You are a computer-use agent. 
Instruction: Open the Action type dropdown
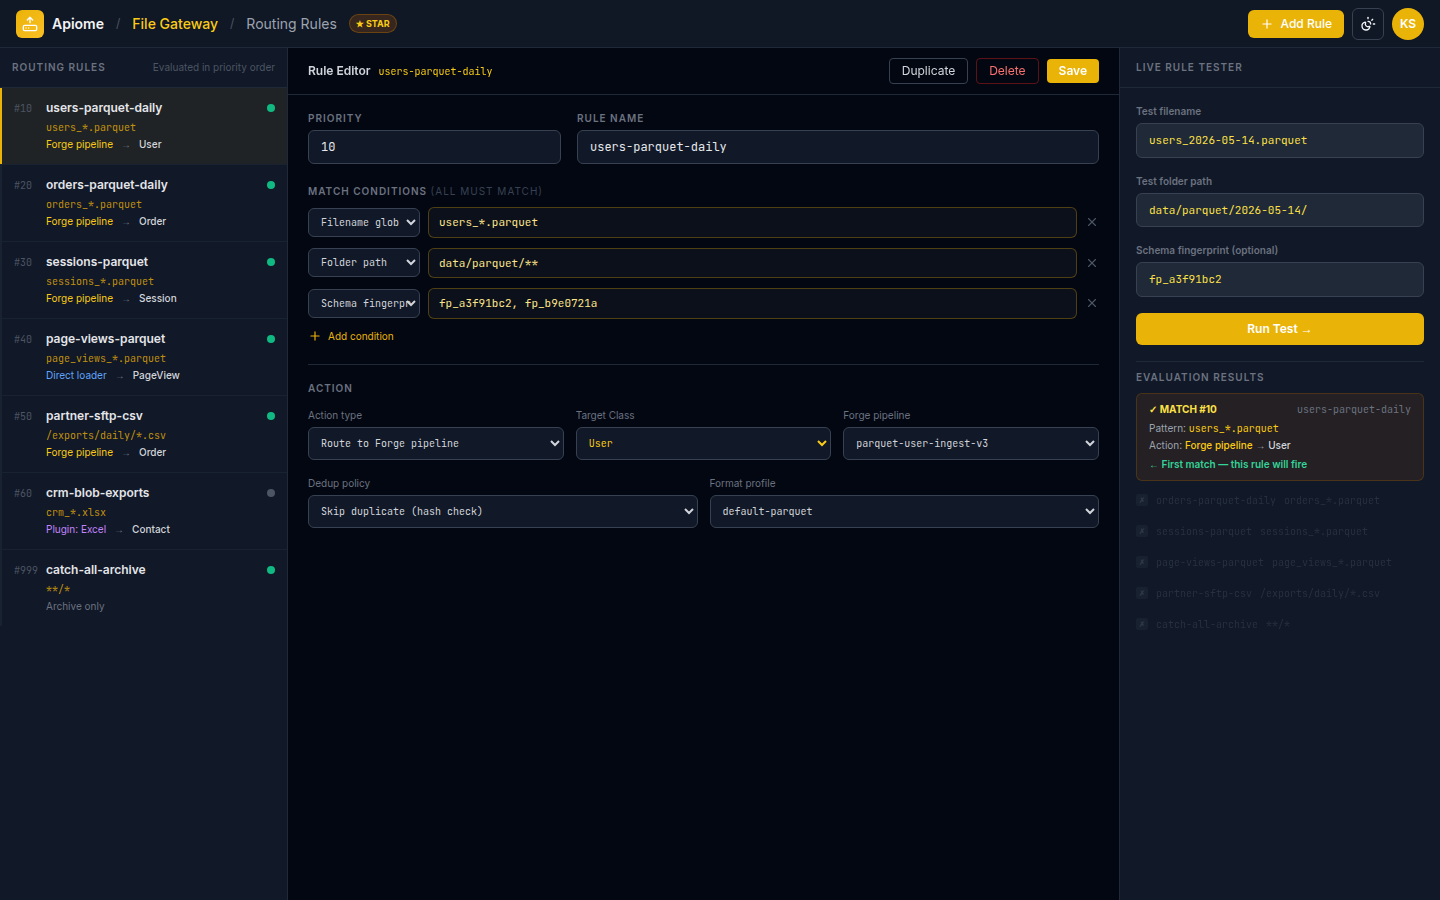(436, 443)
